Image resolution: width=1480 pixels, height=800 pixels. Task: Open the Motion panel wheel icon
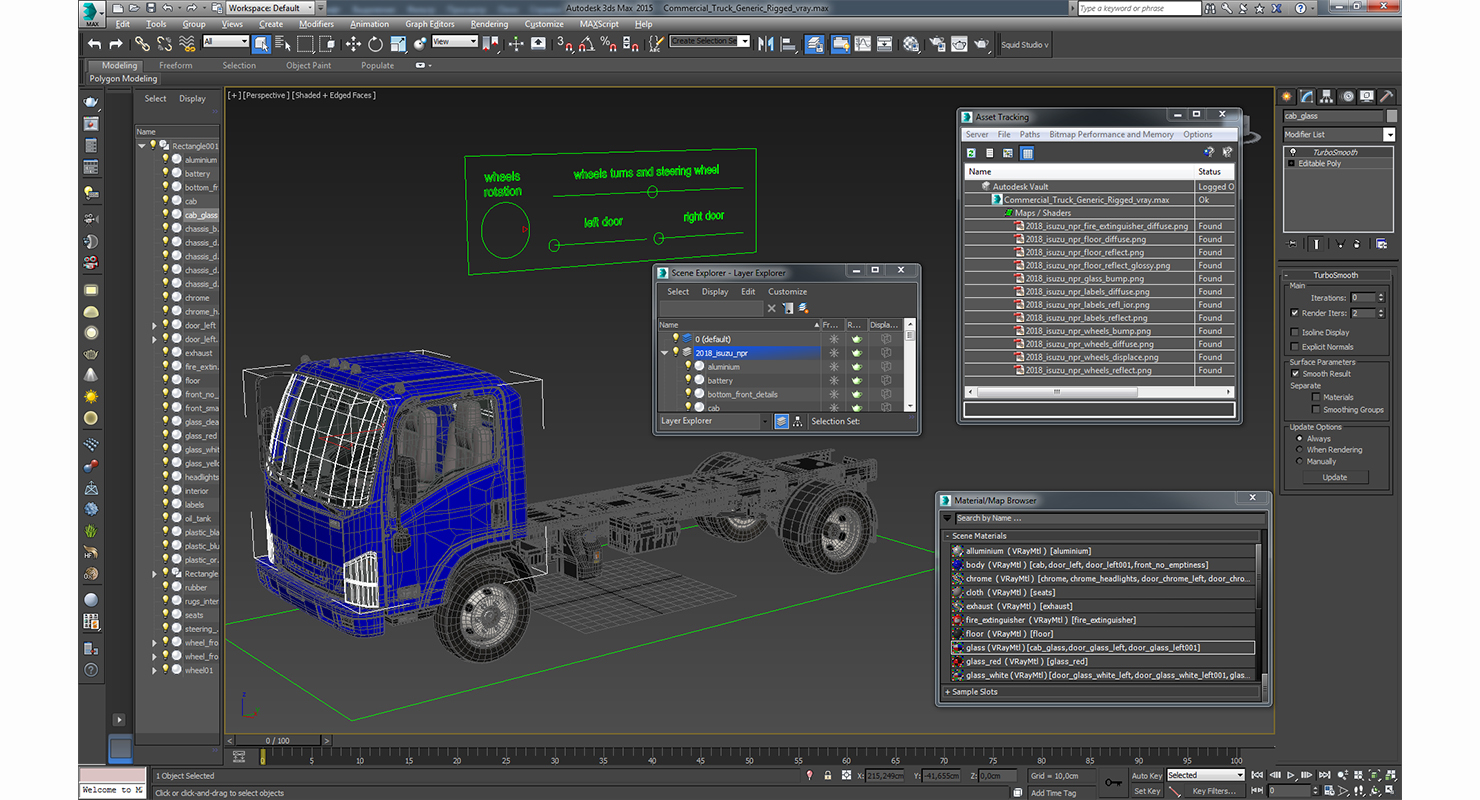point(1347,97)
